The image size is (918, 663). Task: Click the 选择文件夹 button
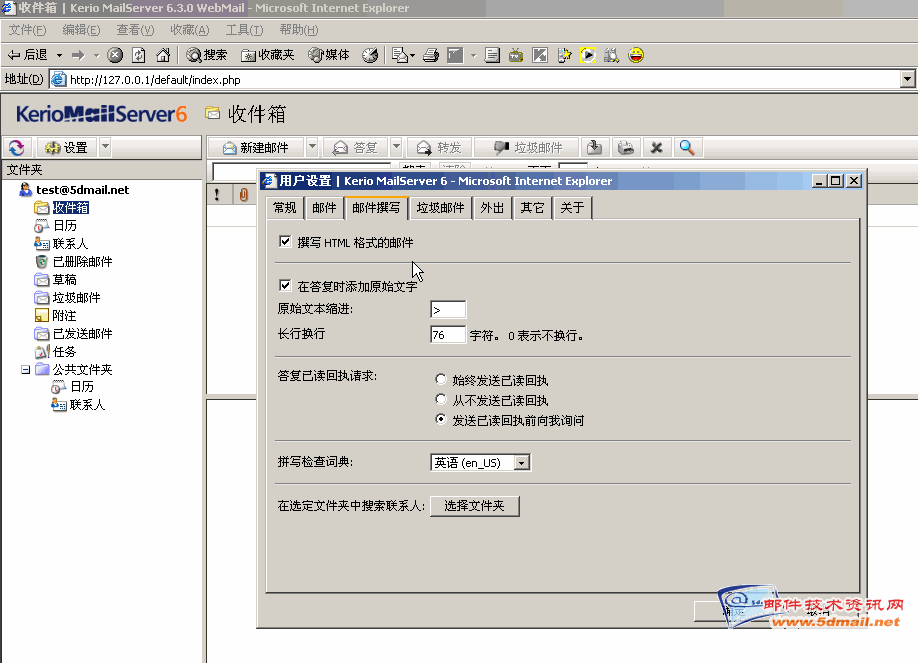click(x=475, y=506)
